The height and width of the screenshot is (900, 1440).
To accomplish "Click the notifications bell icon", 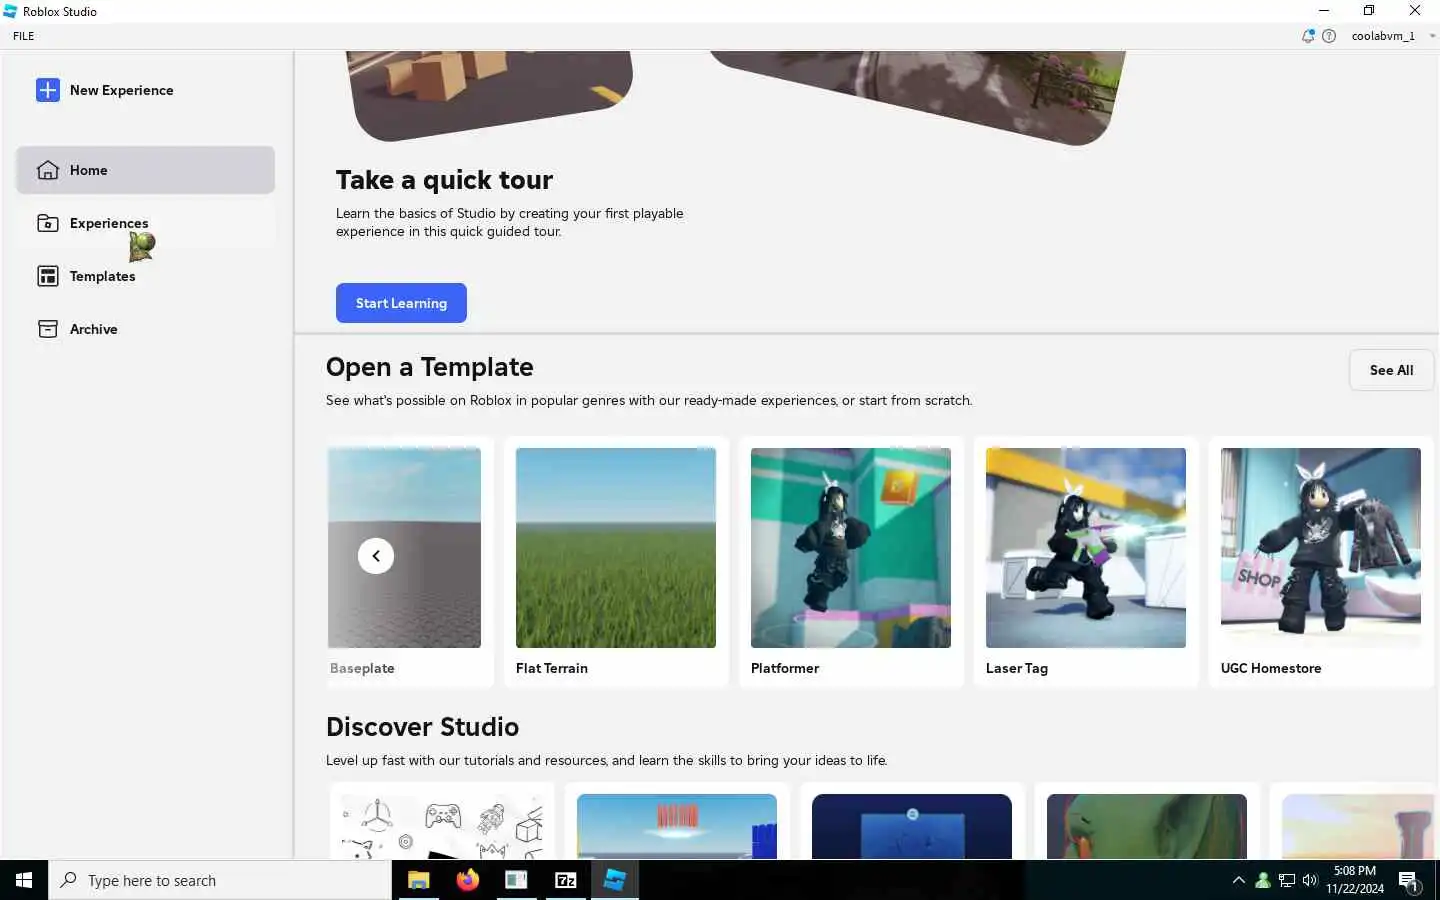I will tap(1308, 36).
